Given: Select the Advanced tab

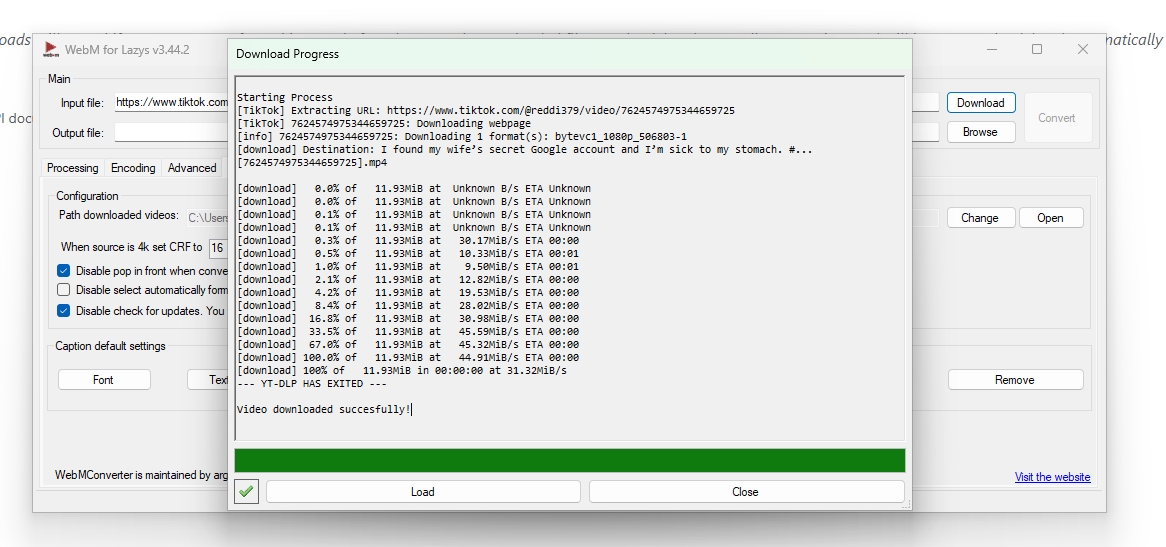Looking at the screenshot, I should [192, 168].
